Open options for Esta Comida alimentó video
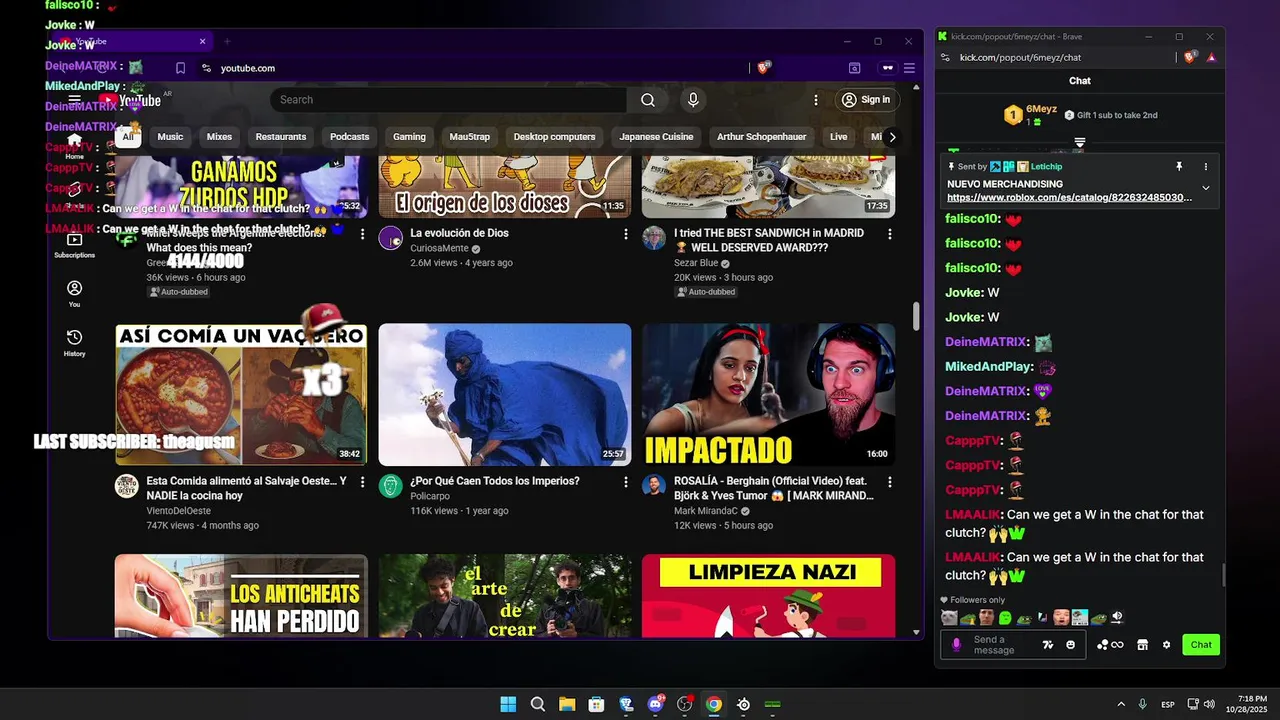Viewport: 1280px width, 720px height. tap(362, 482)
